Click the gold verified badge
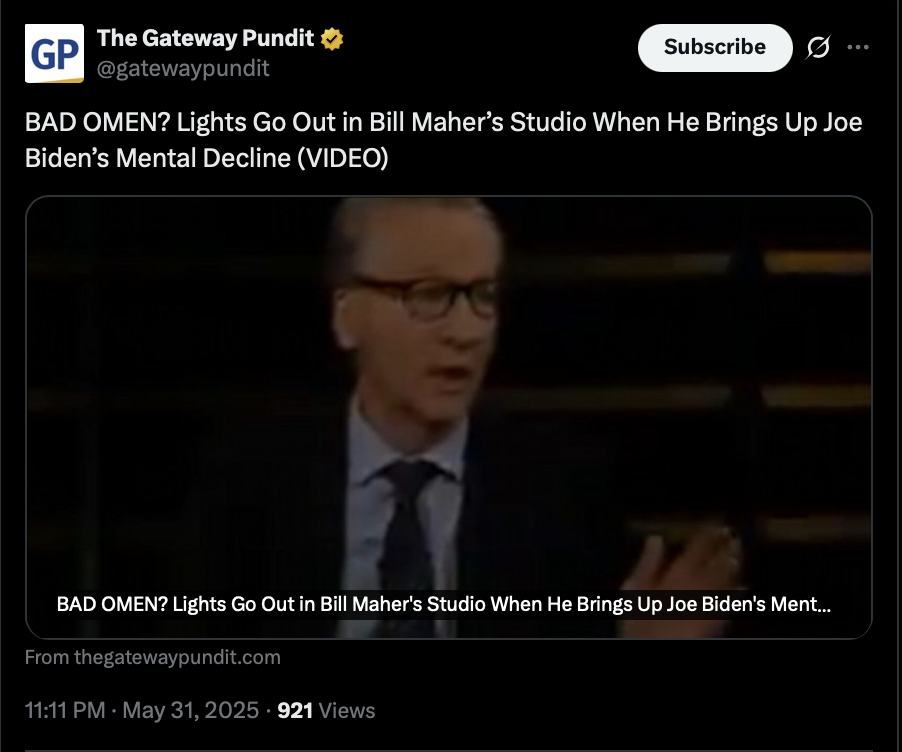902x752 pixels. tap(332, 39)
